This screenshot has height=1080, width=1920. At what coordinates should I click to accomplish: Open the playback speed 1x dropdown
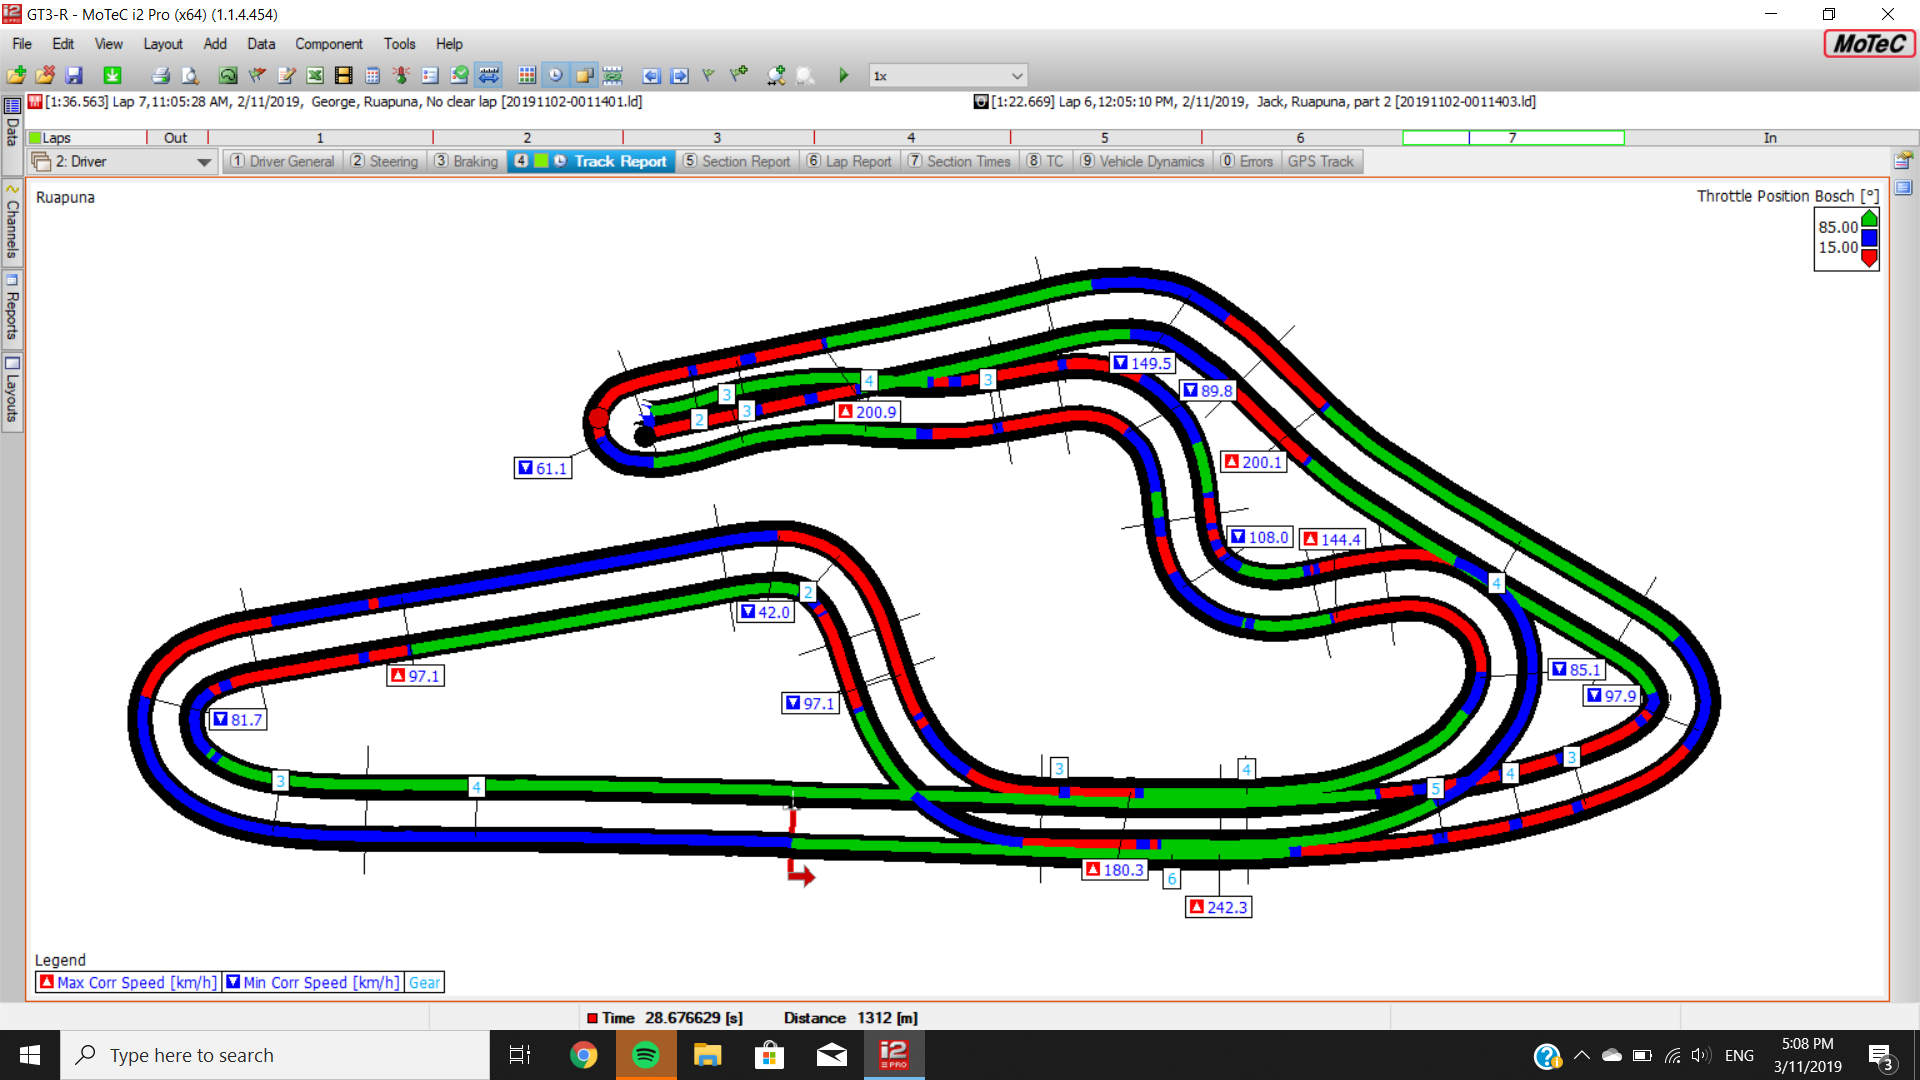(1015, 75)
